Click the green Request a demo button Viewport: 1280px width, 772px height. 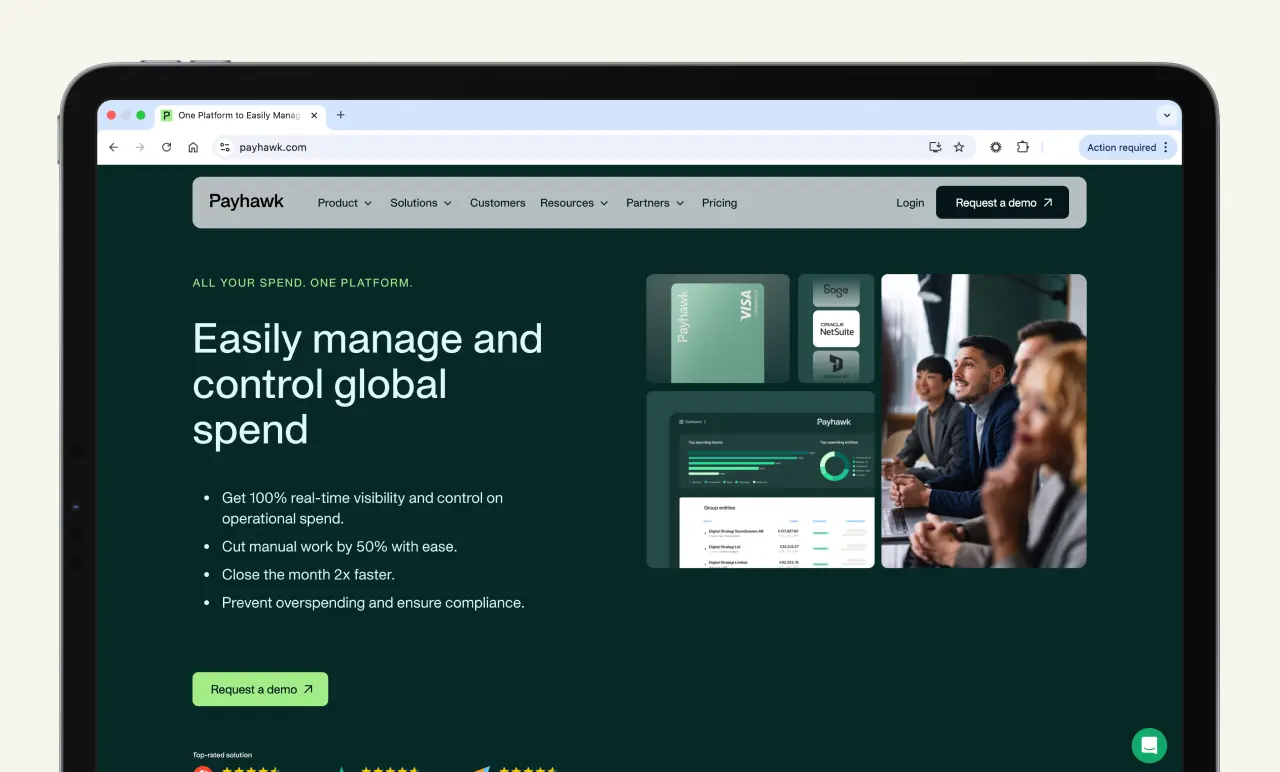point(260,689)
